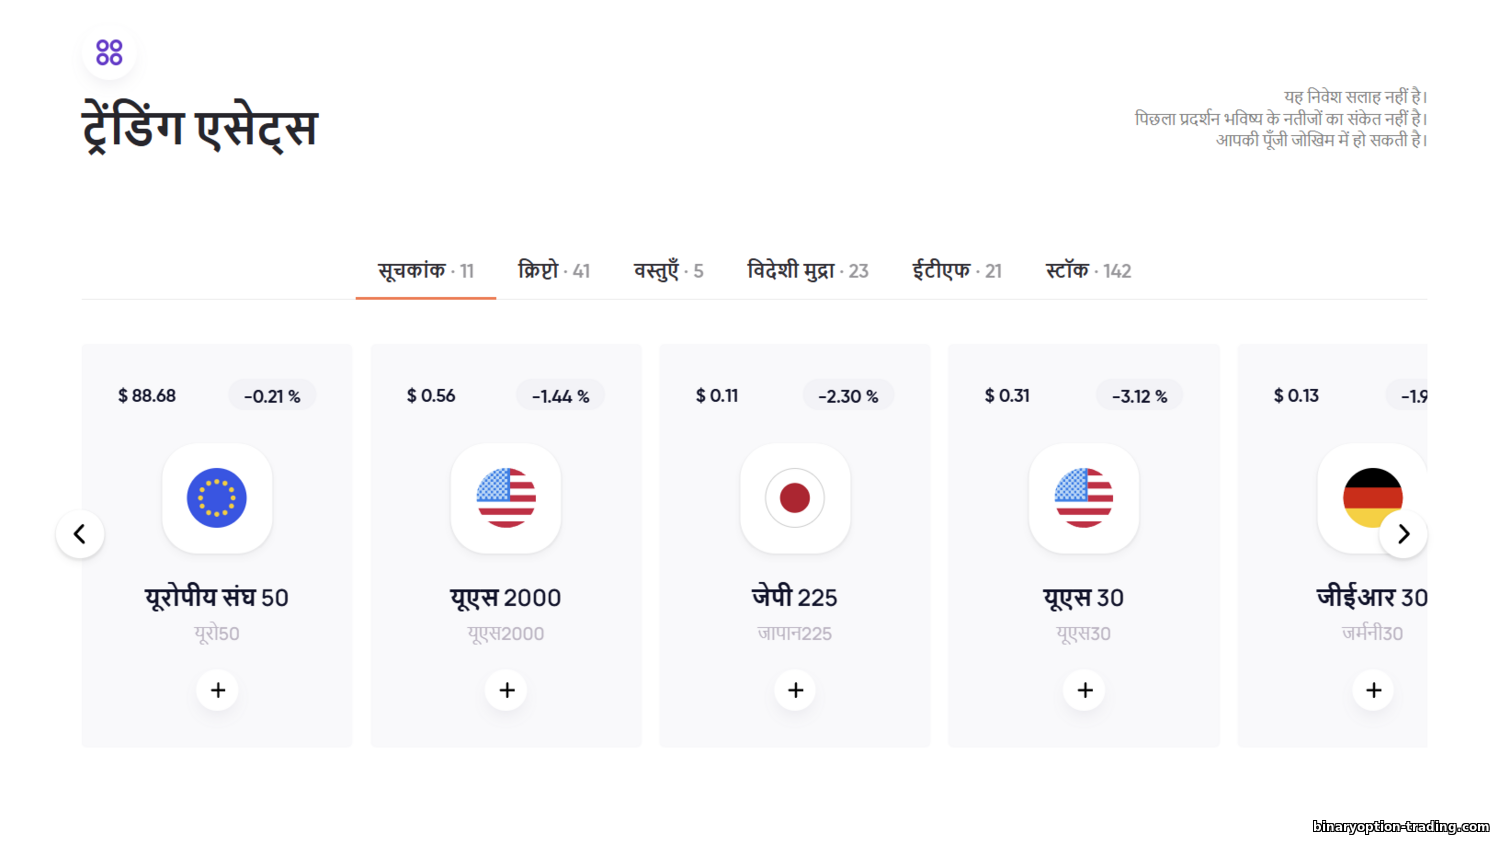Add यूरोपीय संघ 50 with plus button
This screenshot has width=1500, height=845.
pyautogui.click(x=218, y=690)
